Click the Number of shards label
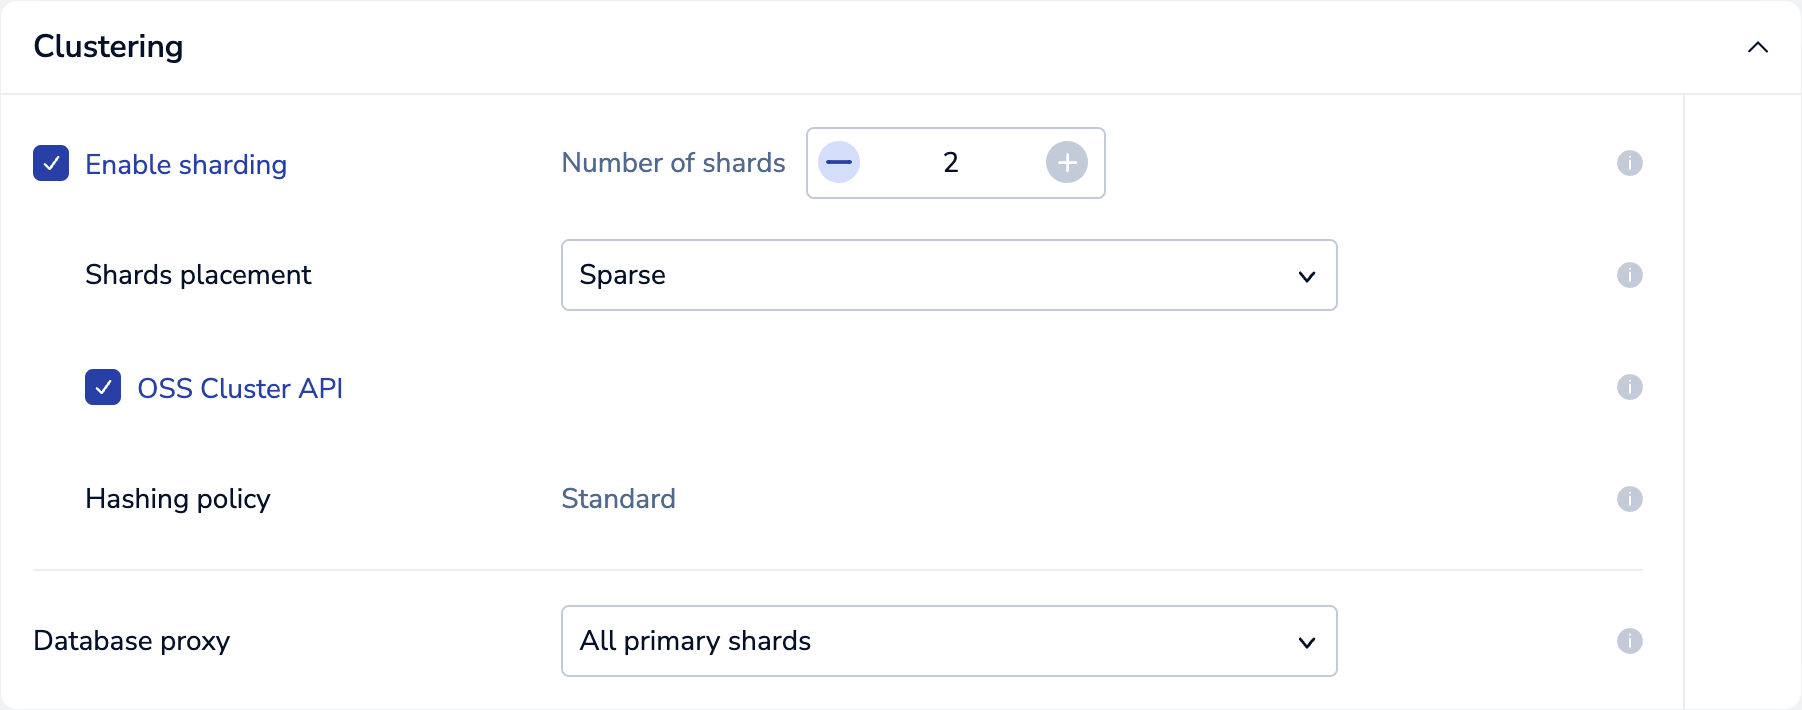1802x710 pixels. point(673,162)
